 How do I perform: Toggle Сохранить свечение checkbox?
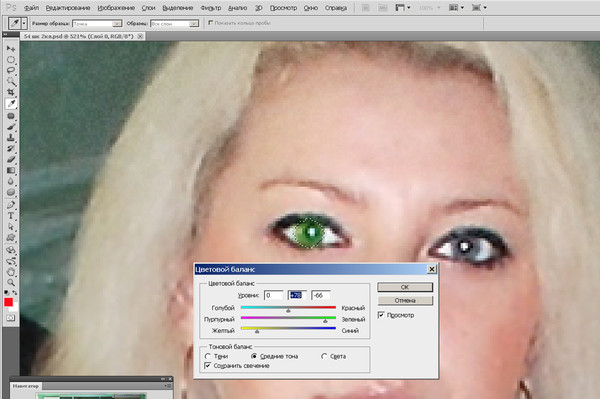click(207, 366)
